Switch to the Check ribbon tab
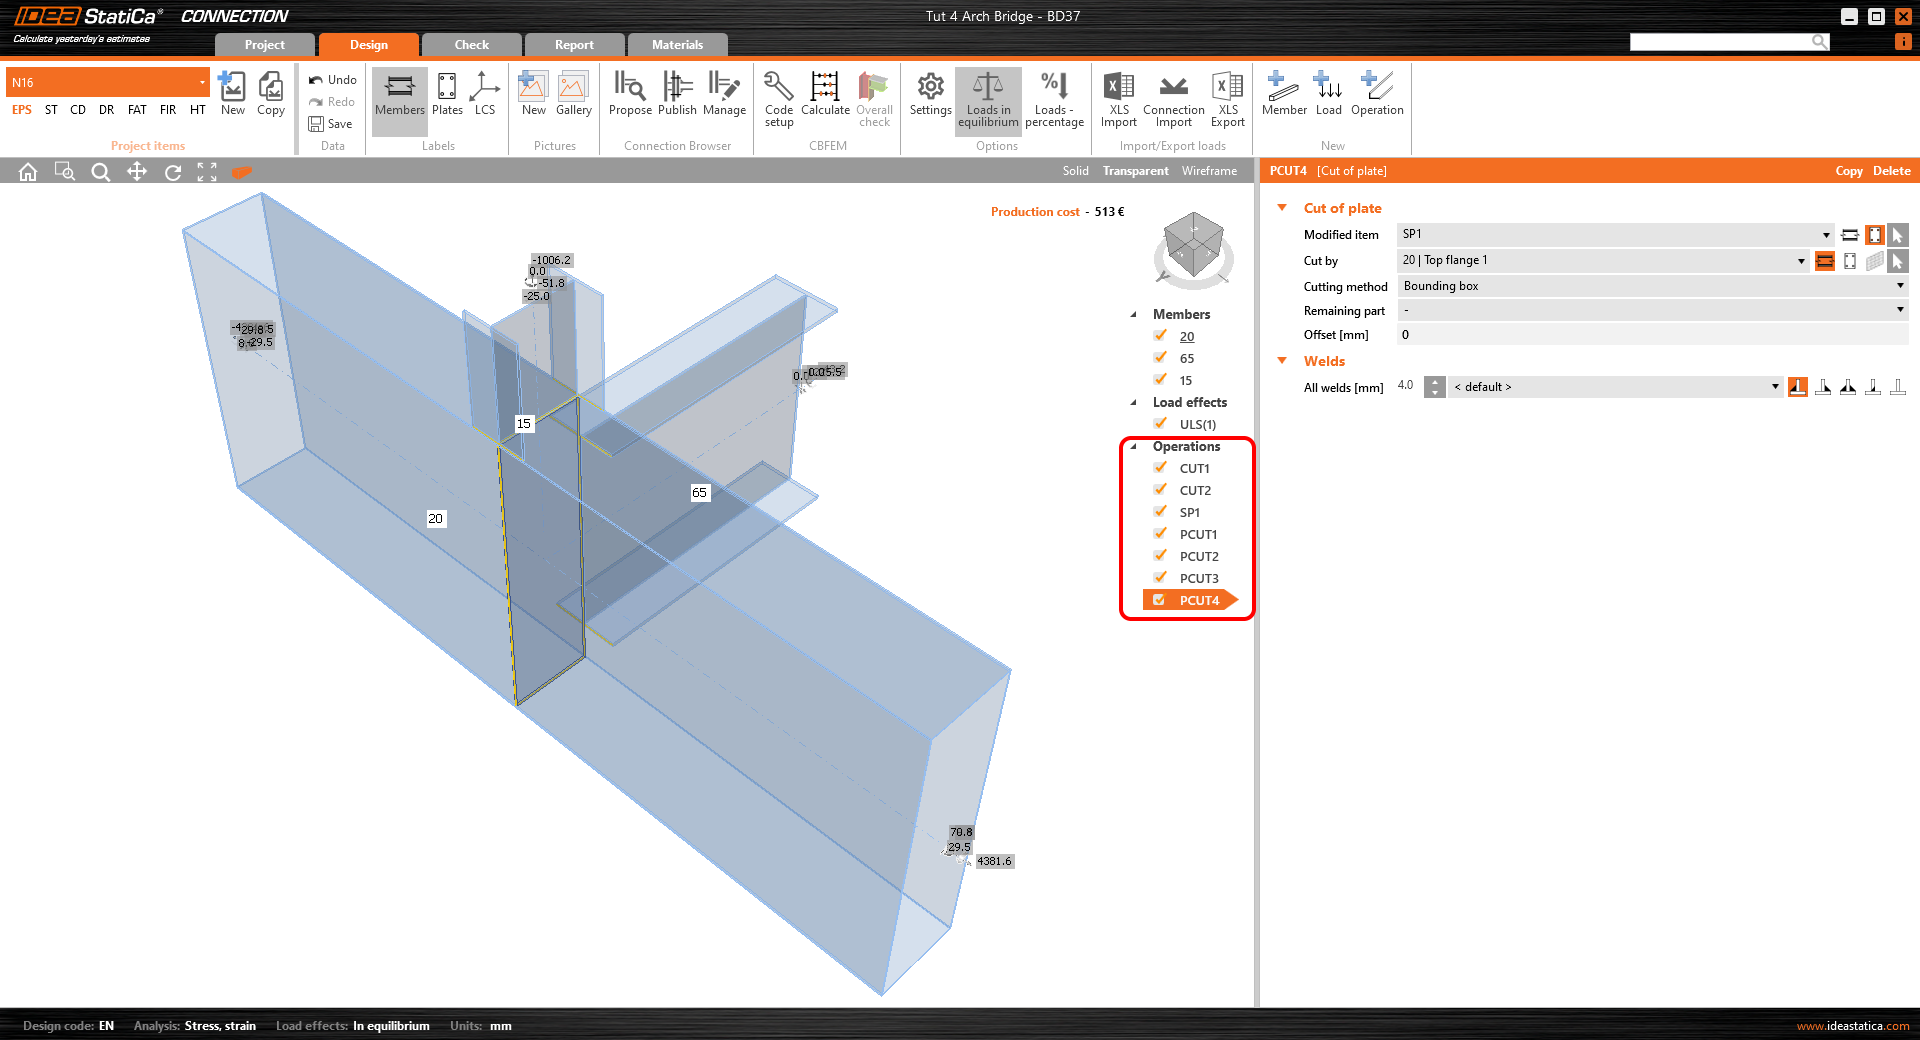Viewport: 1920px width, 1040px height. 471,44
